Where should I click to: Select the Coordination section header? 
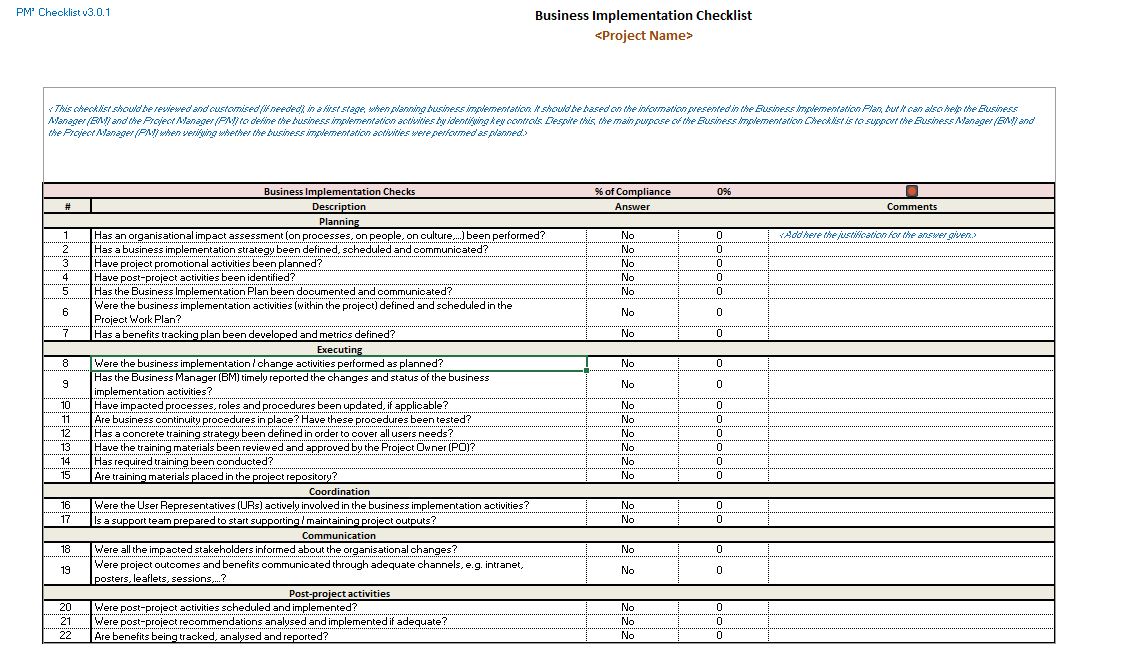point(339,492)
